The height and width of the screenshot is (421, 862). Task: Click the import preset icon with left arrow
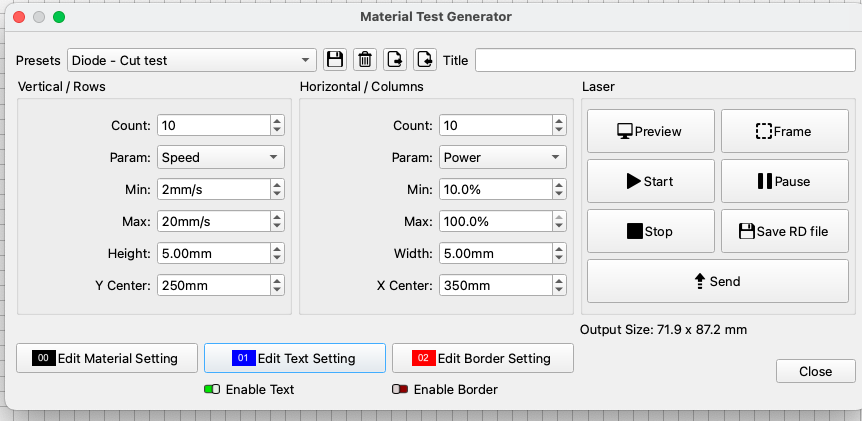point(425,60)
